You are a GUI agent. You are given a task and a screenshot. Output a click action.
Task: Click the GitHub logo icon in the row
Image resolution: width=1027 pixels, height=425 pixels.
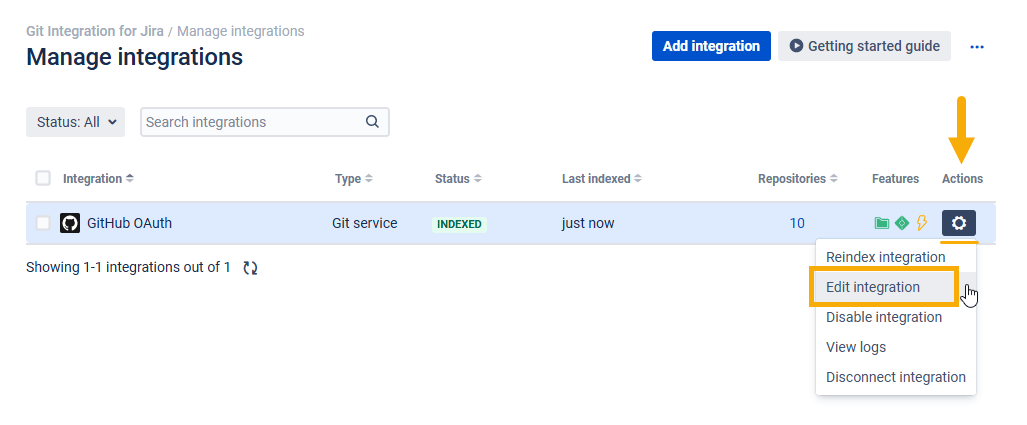tap(70, 223)
